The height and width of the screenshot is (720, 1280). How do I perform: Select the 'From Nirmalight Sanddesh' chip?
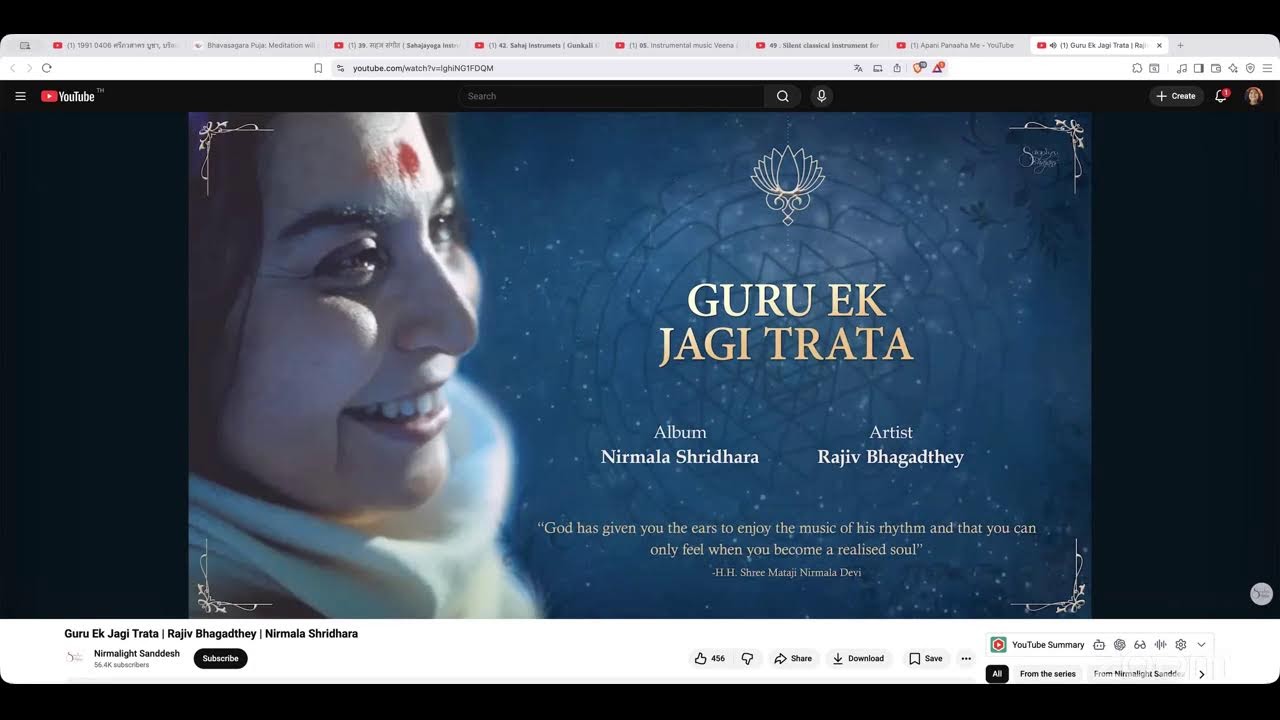coord(1138,674)
